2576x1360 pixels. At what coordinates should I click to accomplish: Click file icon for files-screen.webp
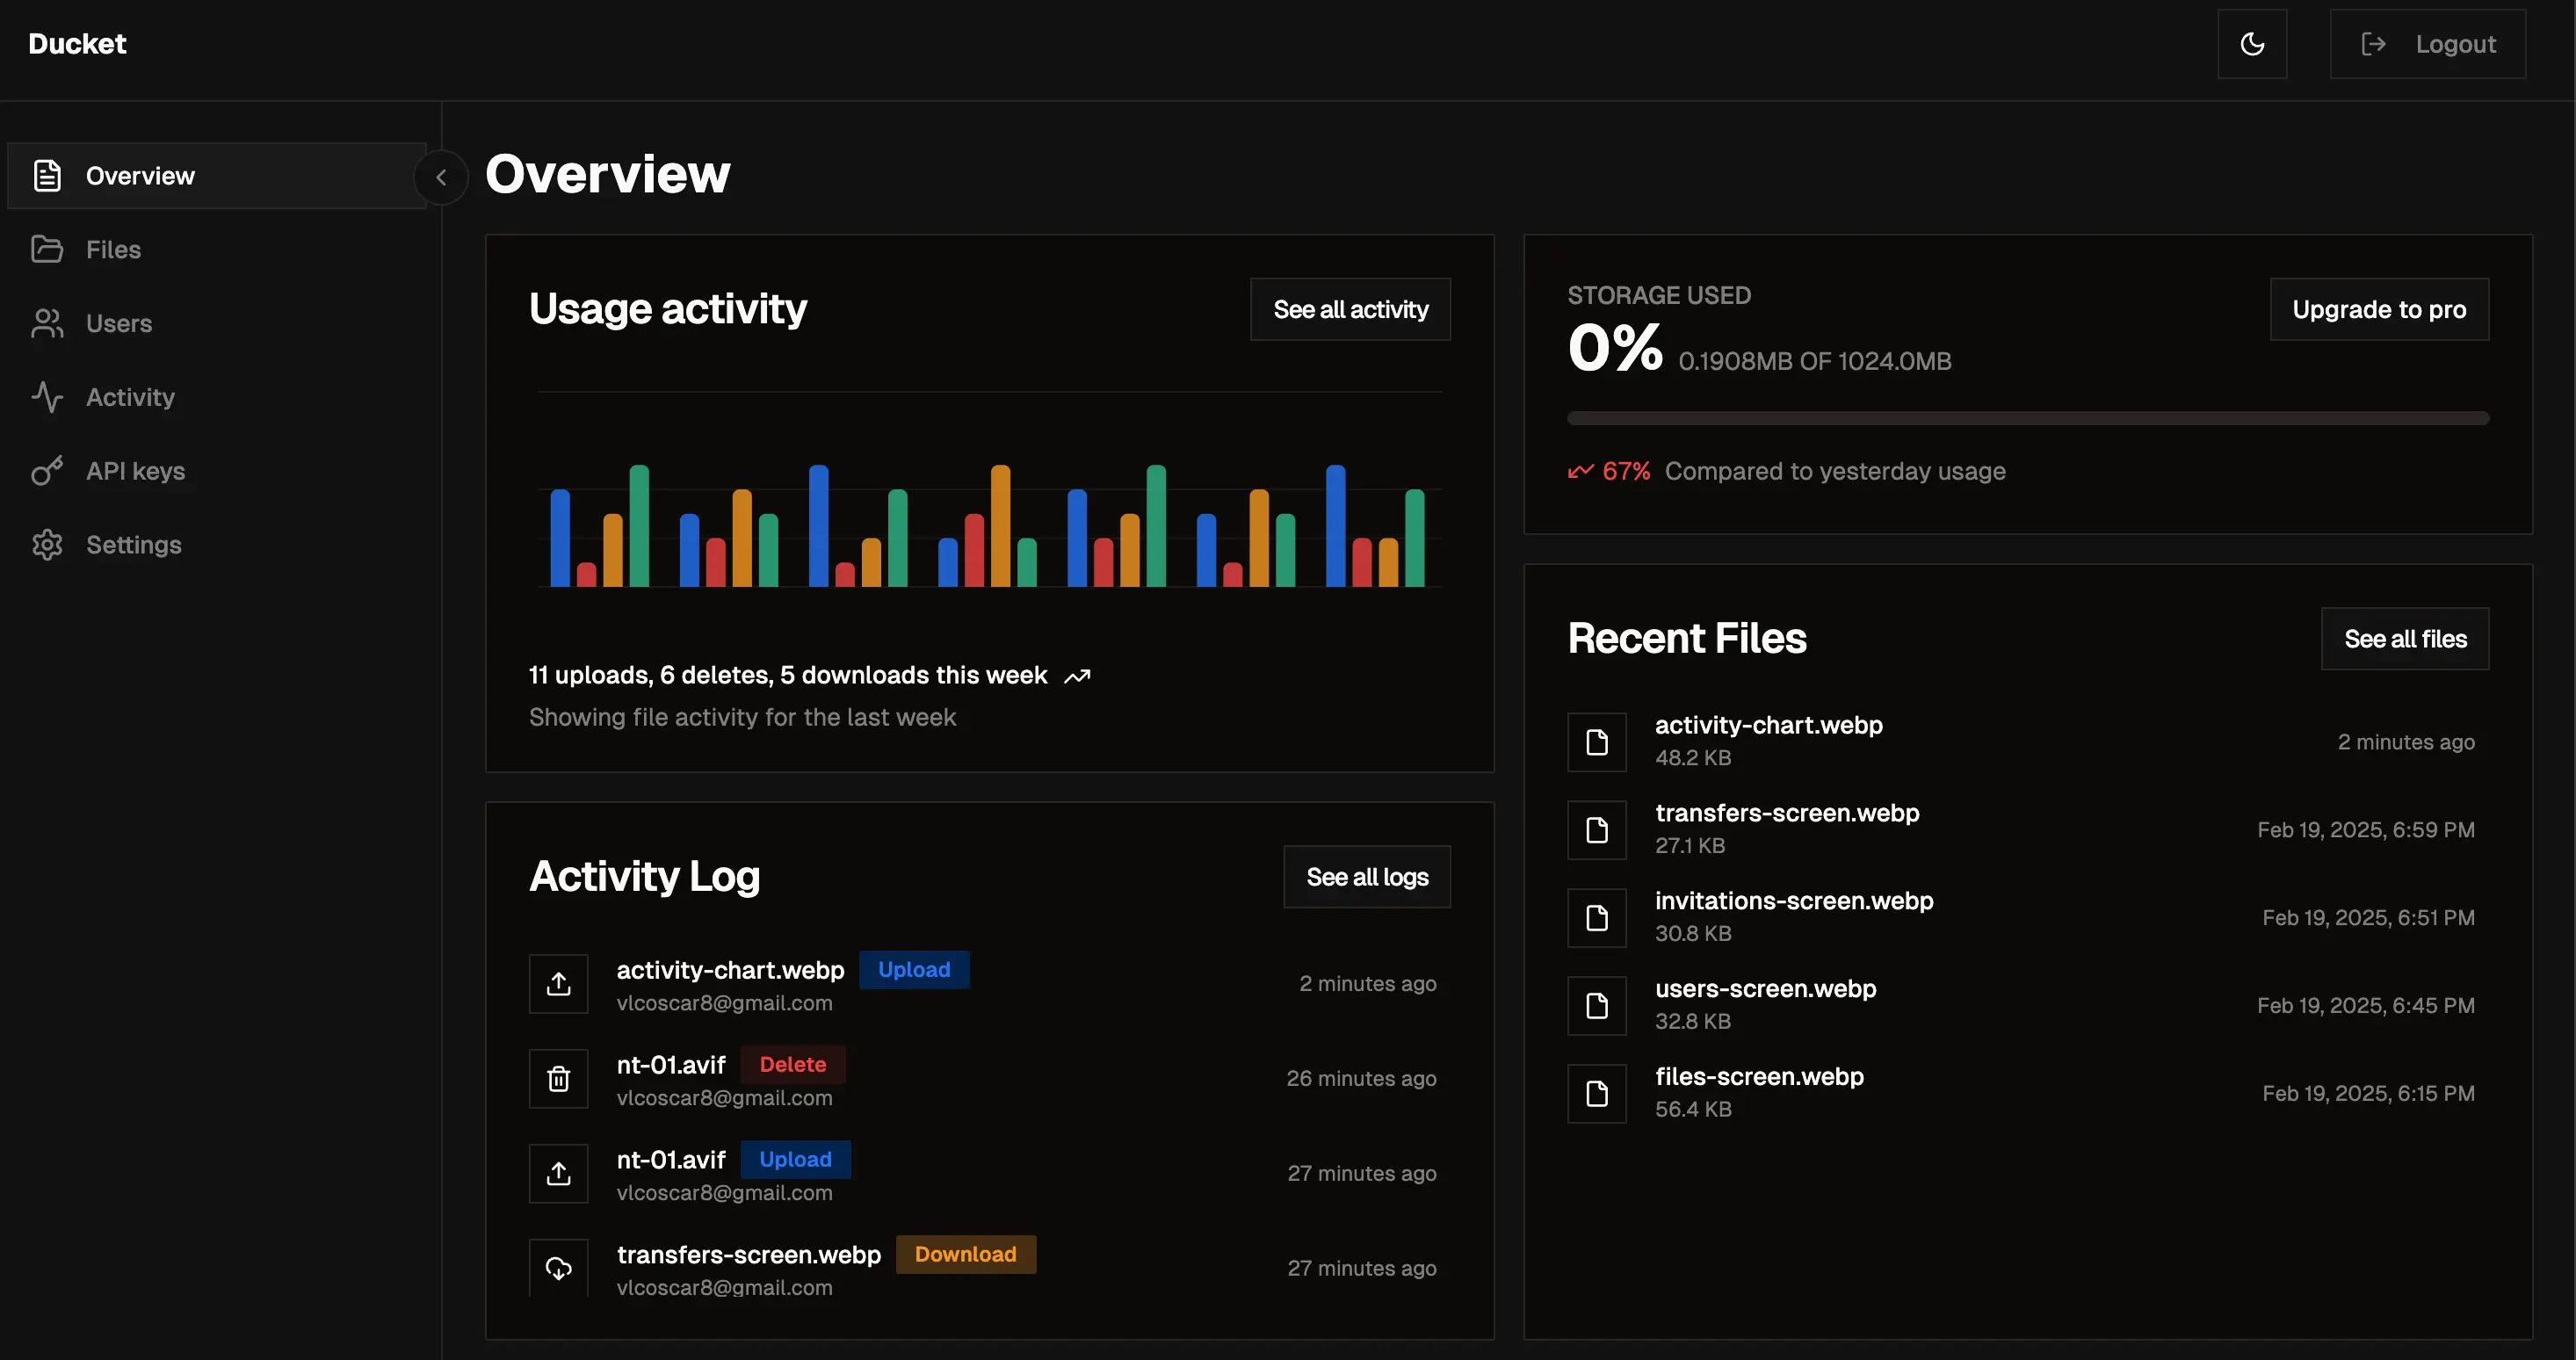tap(1597, 1094)
